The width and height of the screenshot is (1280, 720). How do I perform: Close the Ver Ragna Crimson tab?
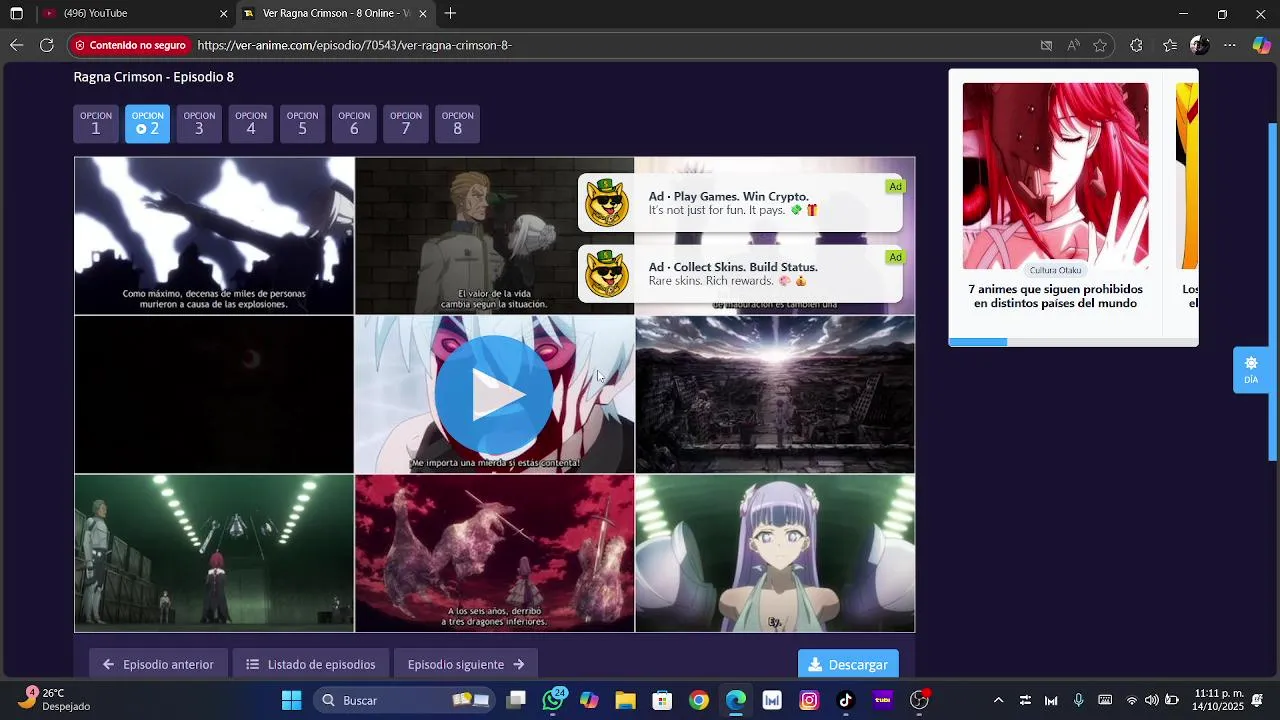click(423, 14)
